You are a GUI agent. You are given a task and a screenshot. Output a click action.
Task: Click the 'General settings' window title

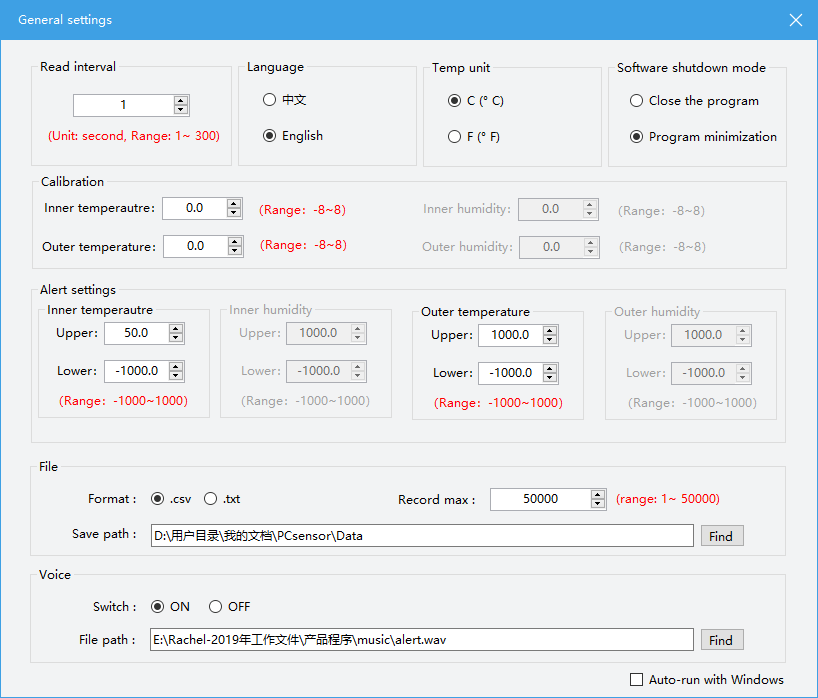pyautogui.click(x=65, y=20)
